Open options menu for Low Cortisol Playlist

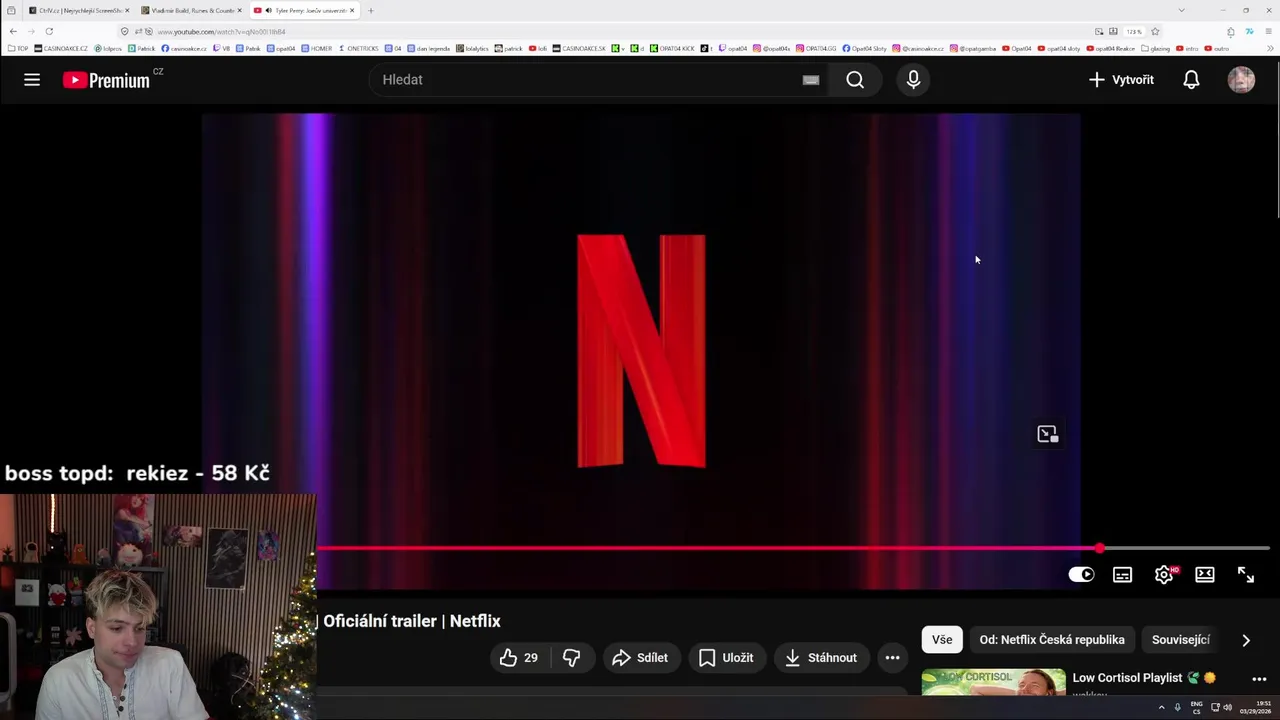click(x=1259, y=679)
